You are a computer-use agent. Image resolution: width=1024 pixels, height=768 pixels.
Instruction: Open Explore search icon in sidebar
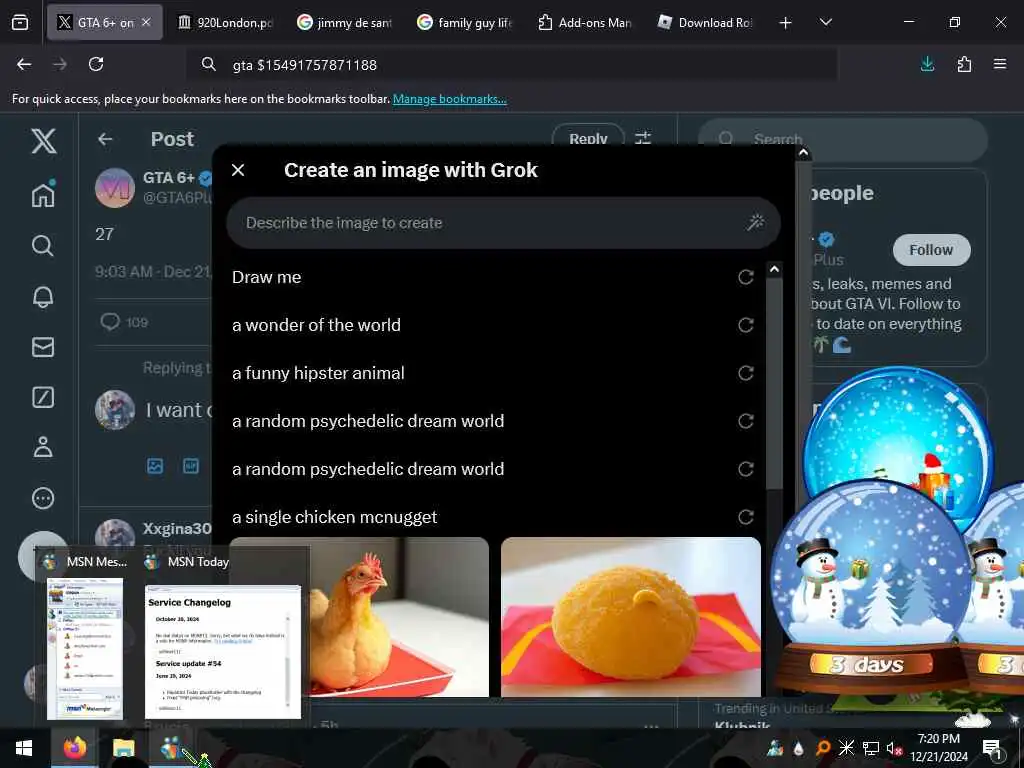pyautogui.click(x=43, y=246)
